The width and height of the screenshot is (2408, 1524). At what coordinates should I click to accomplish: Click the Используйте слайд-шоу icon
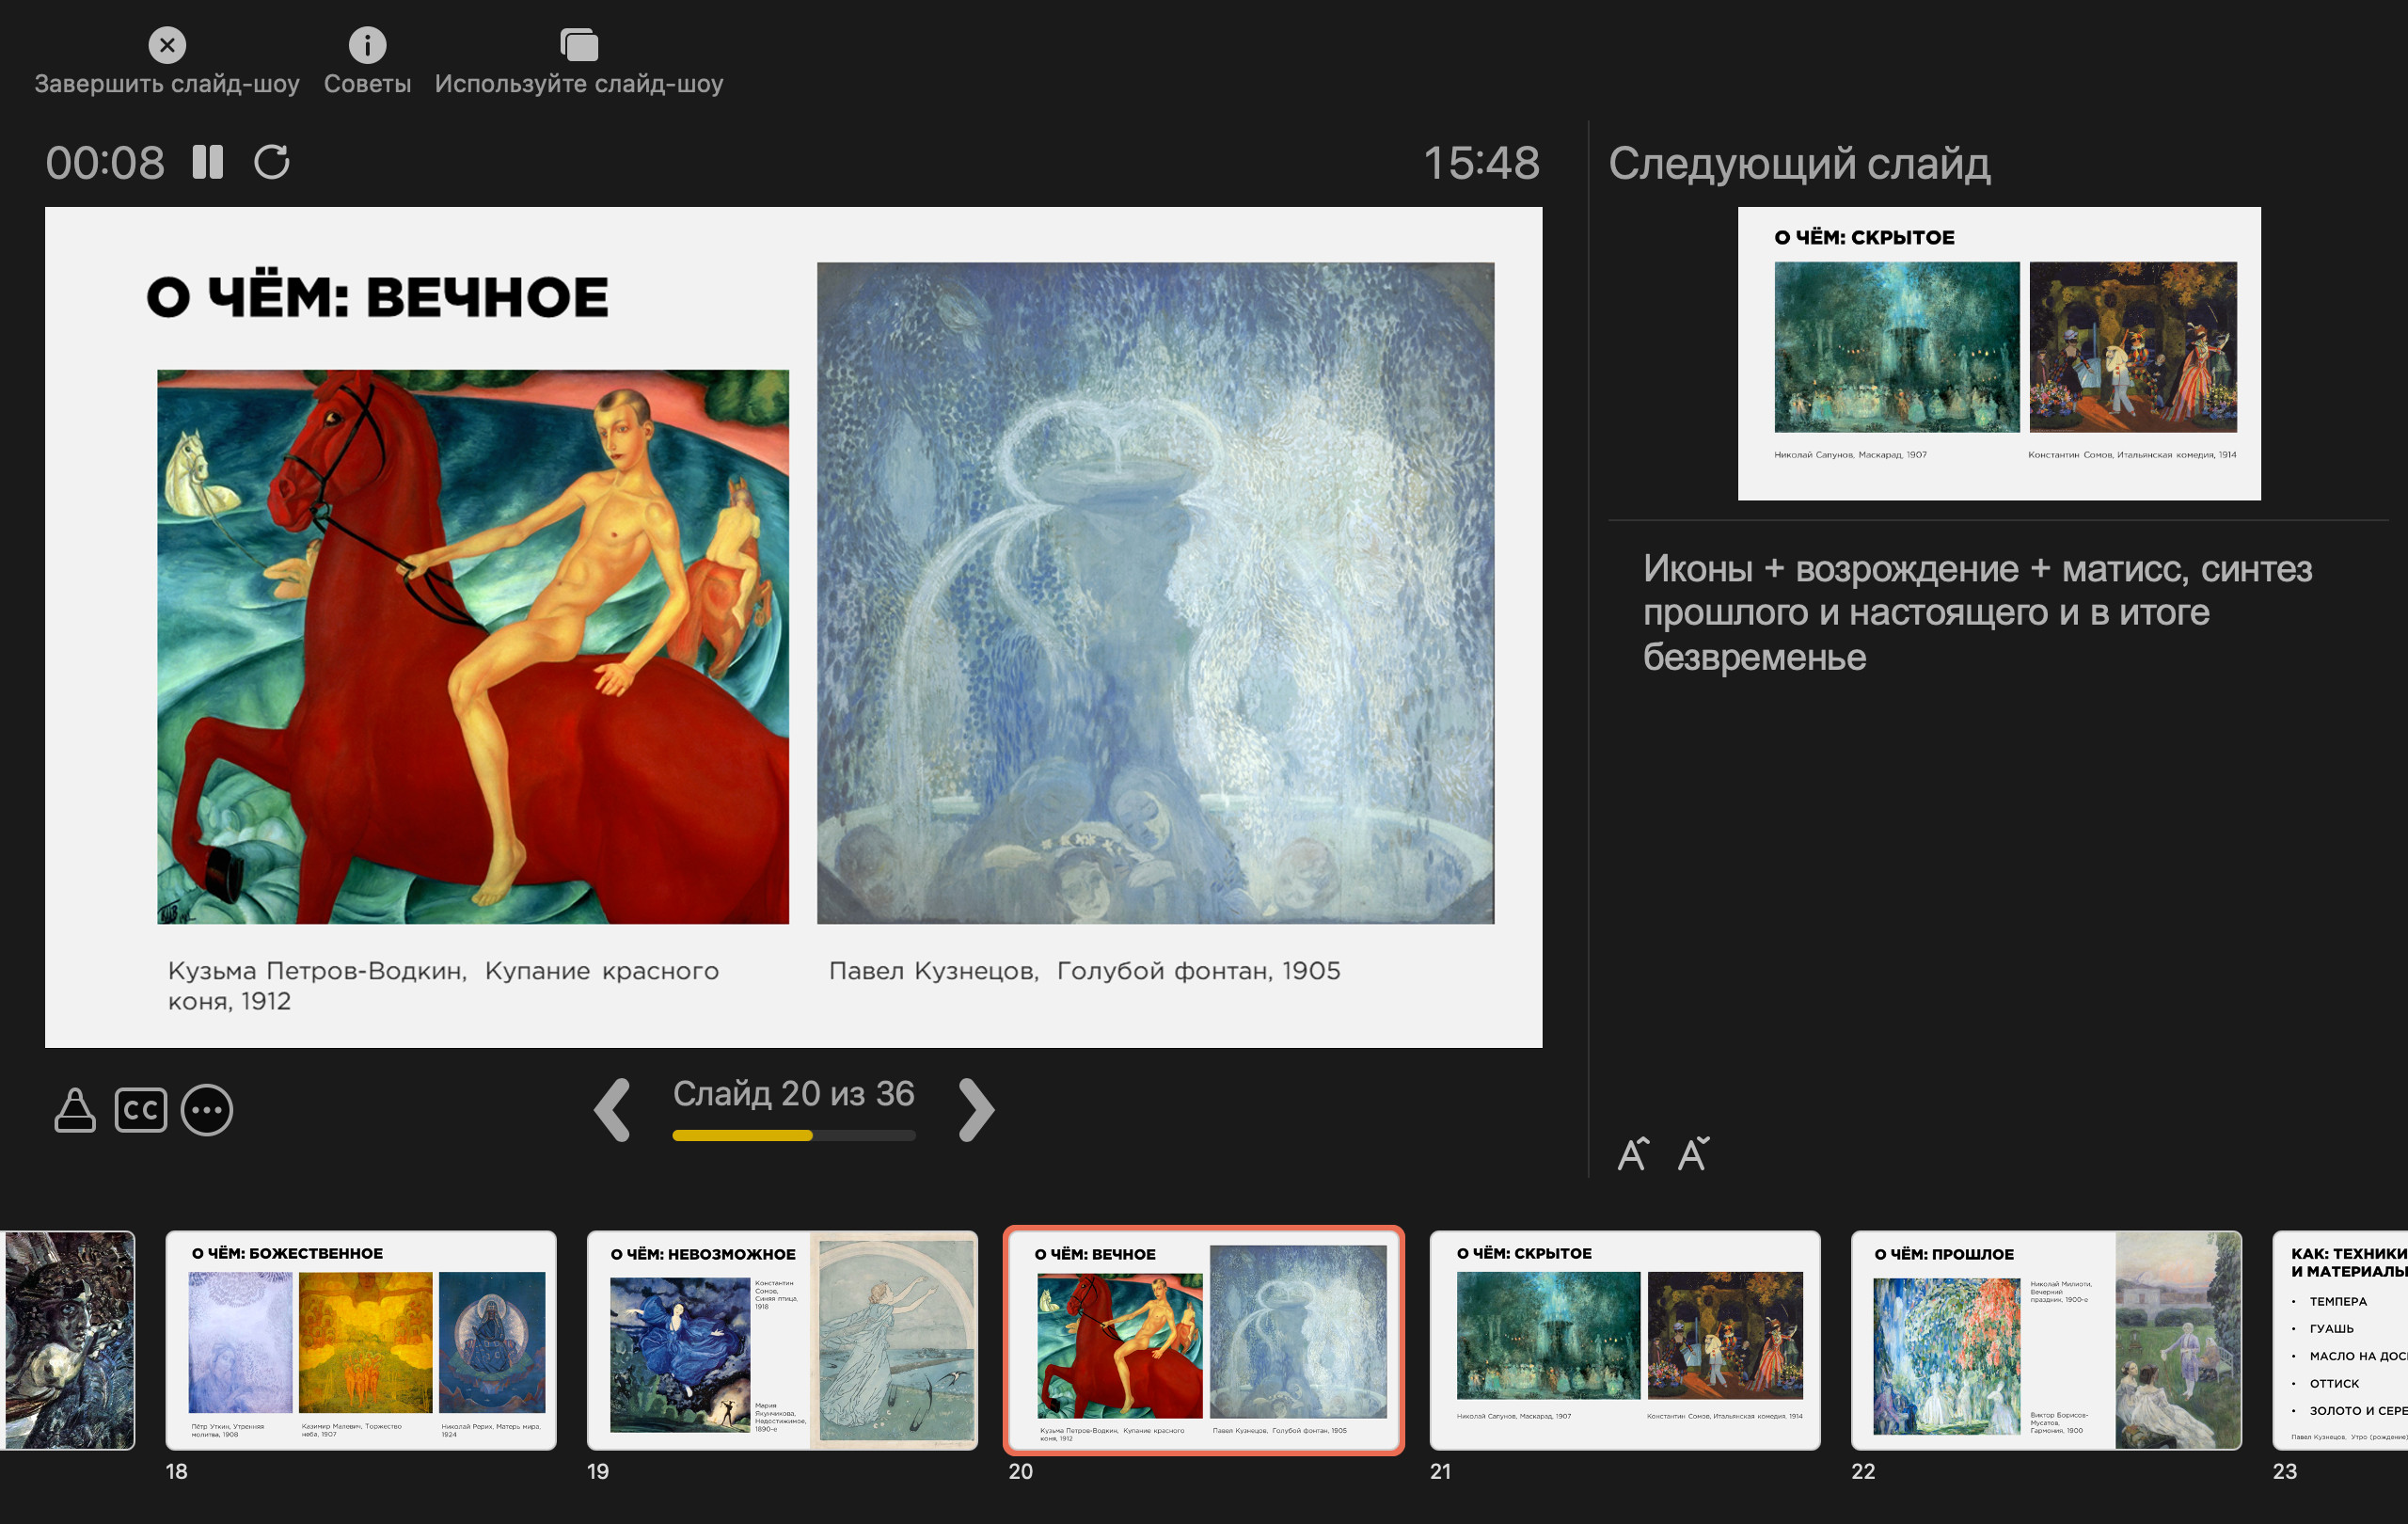pyautogui.click(x=579, y=45)
